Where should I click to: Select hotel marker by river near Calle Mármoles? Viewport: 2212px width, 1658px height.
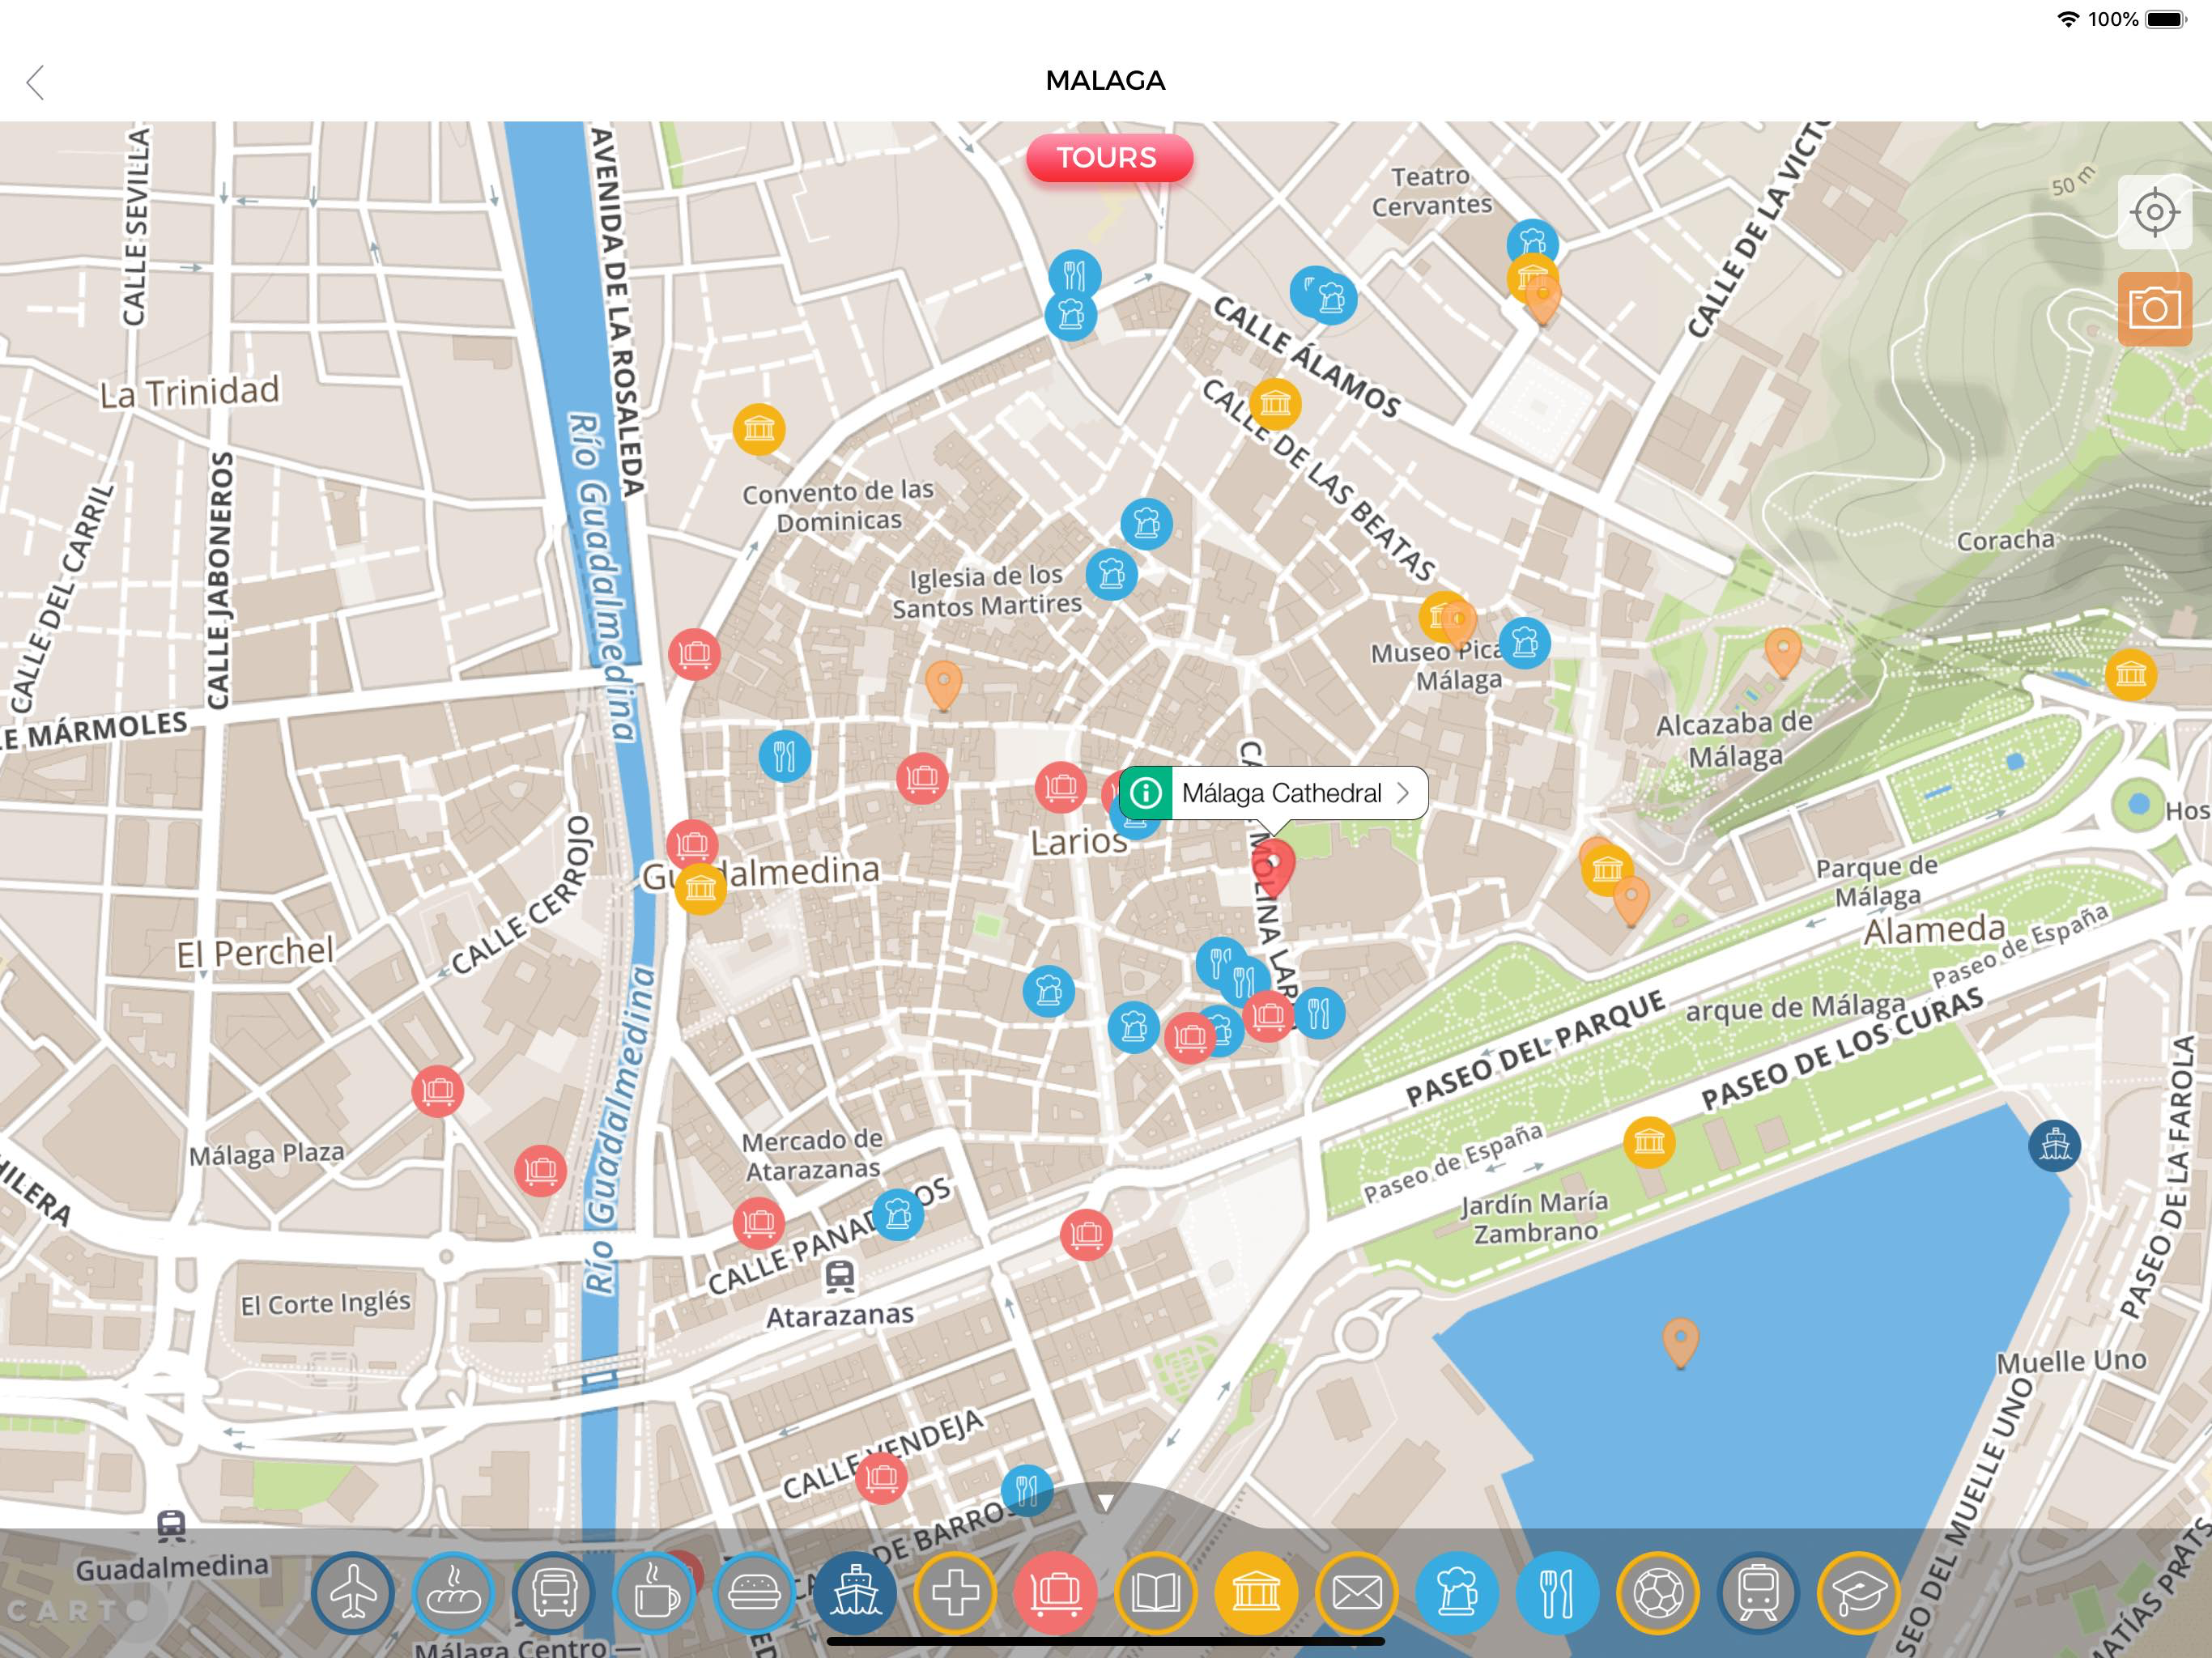[x=694, y=654]
